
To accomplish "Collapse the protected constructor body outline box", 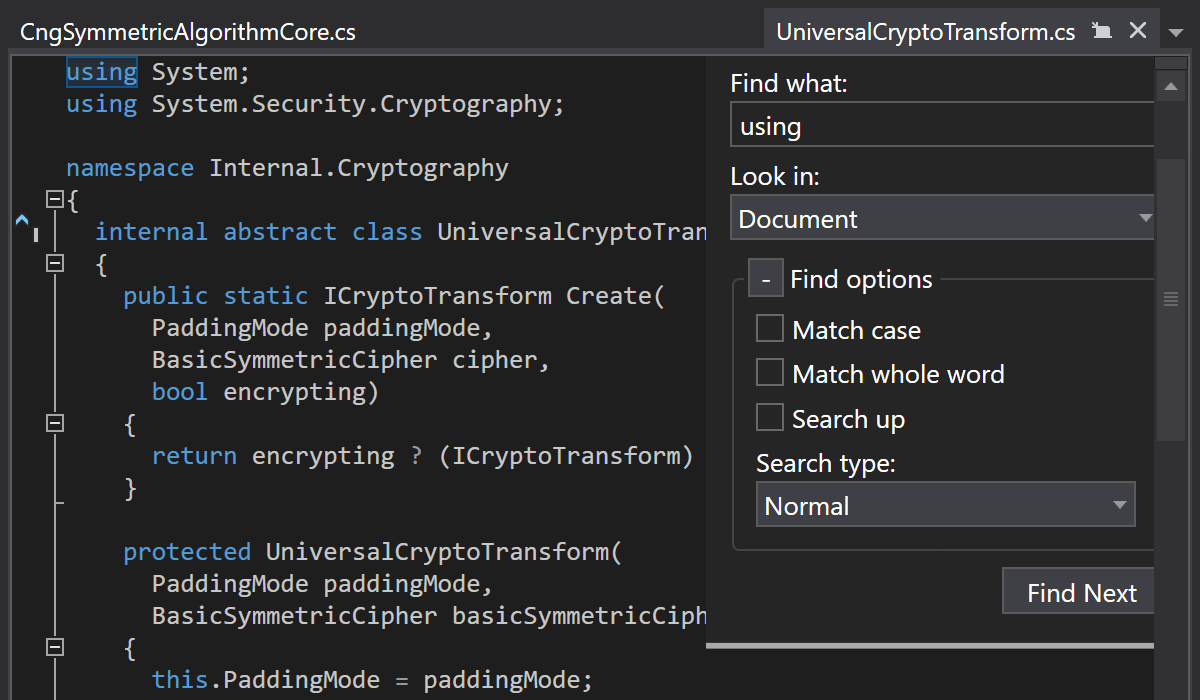I will (x=56, y=648).
